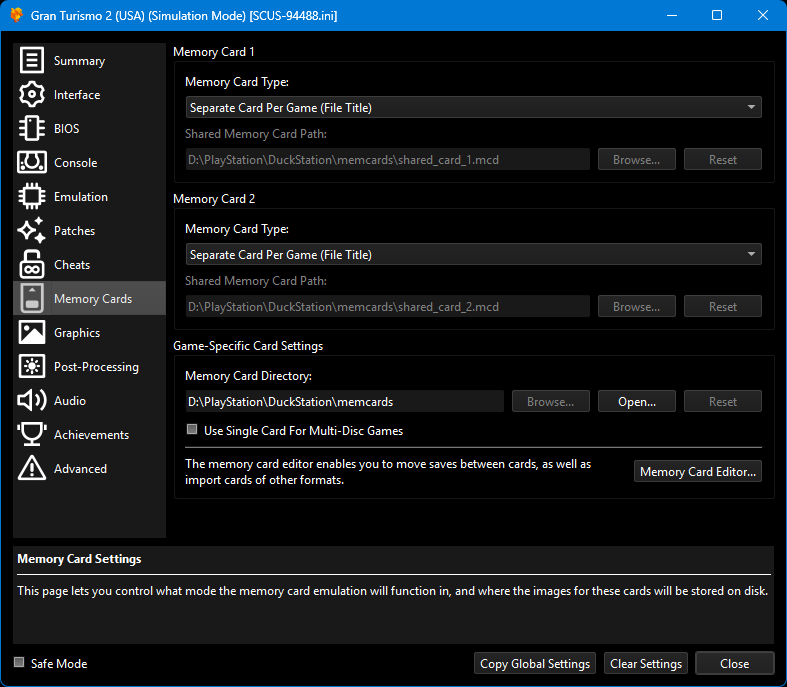Click the Summary list icon in sidebar

point(32,61)
